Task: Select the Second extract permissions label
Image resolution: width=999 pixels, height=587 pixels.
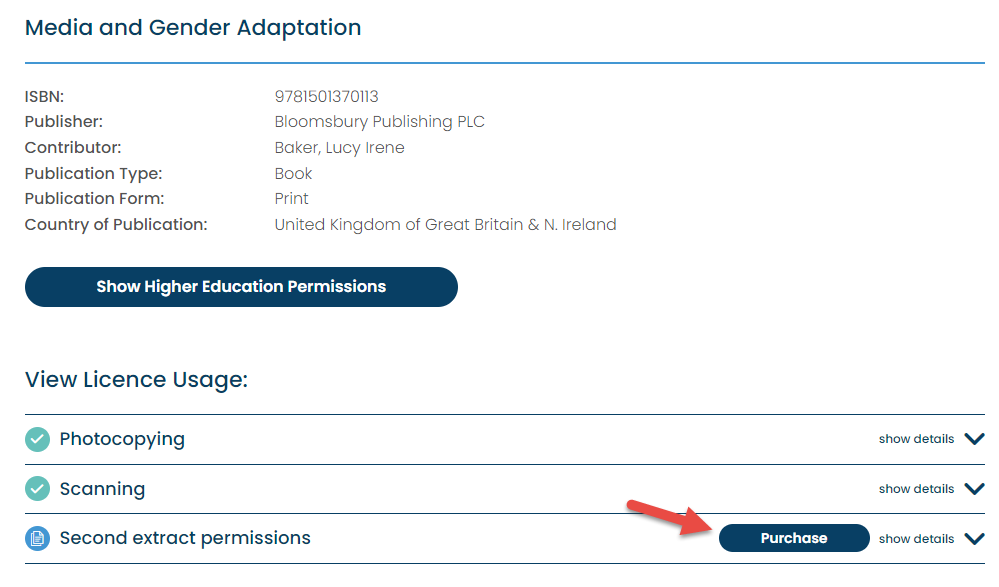Action: tap(185, 538)
